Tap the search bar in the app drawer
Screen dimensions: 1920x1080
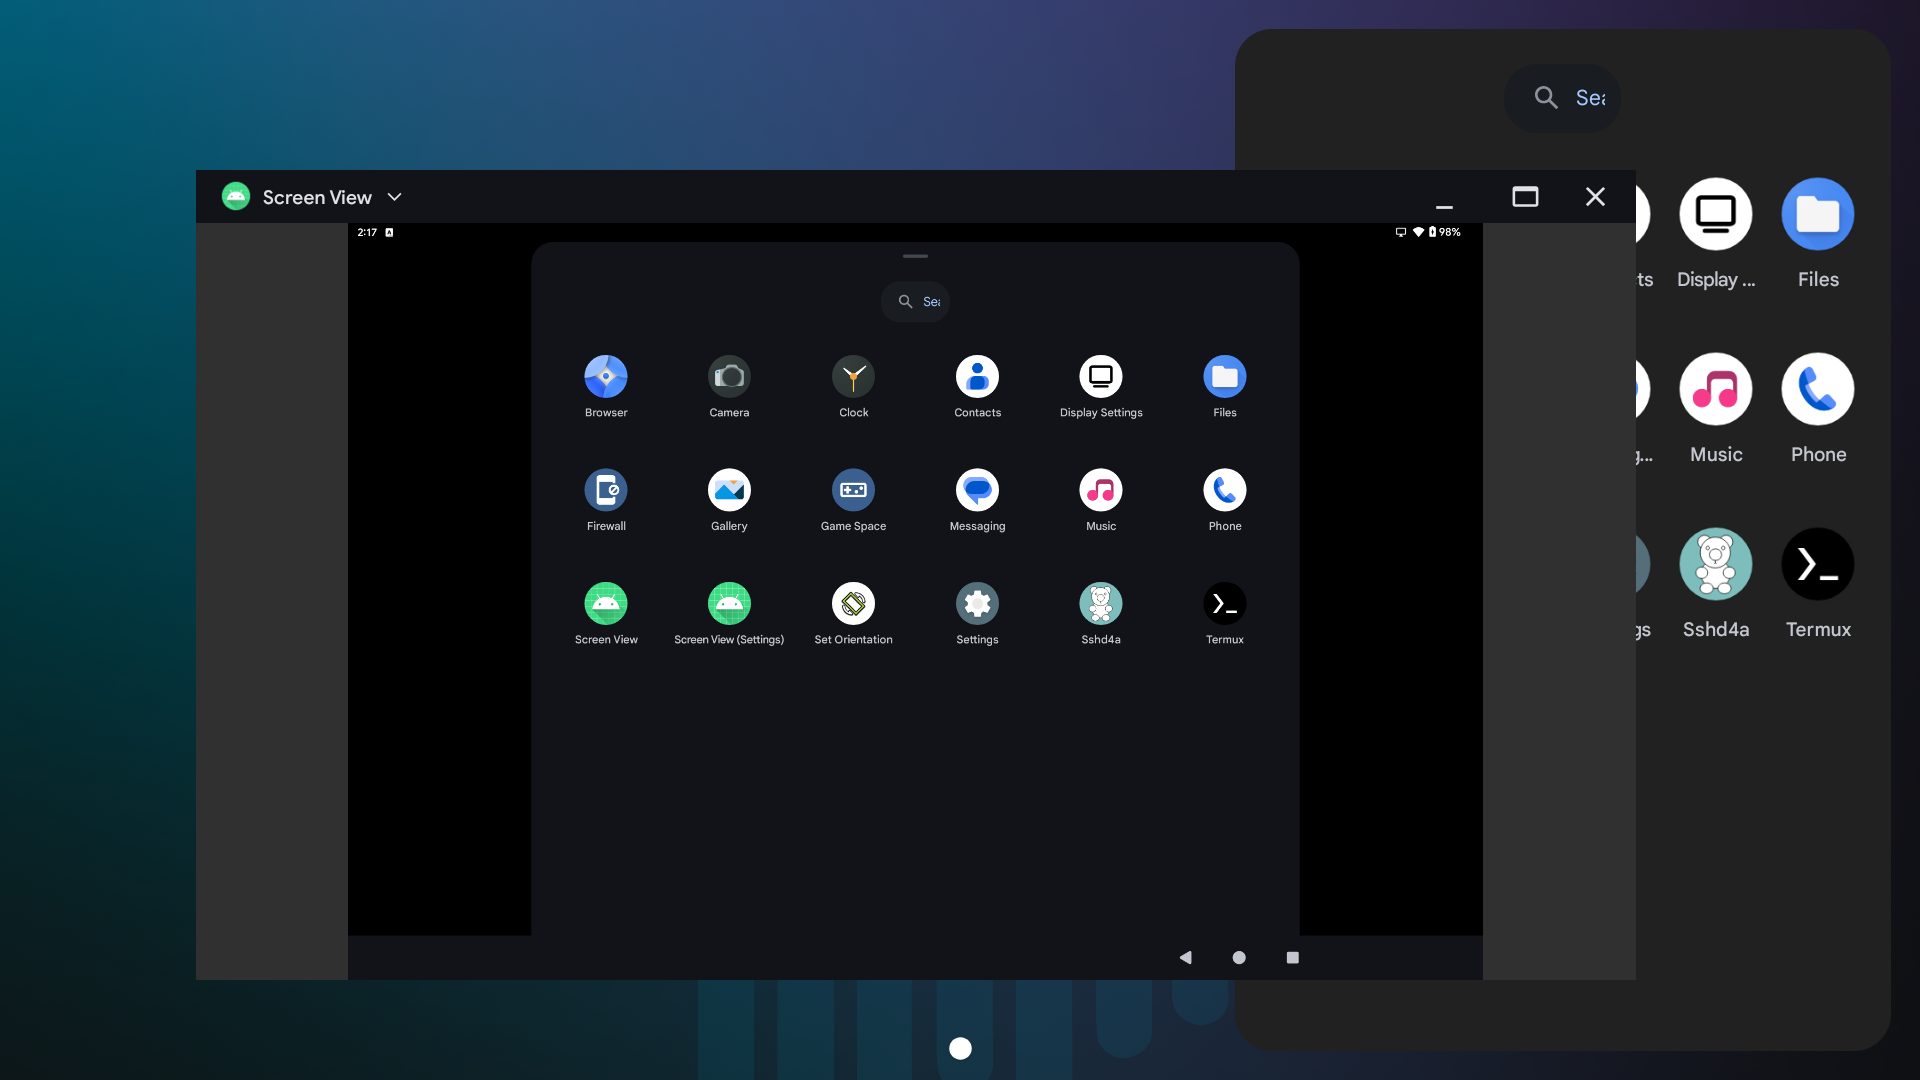coord(915,301)
